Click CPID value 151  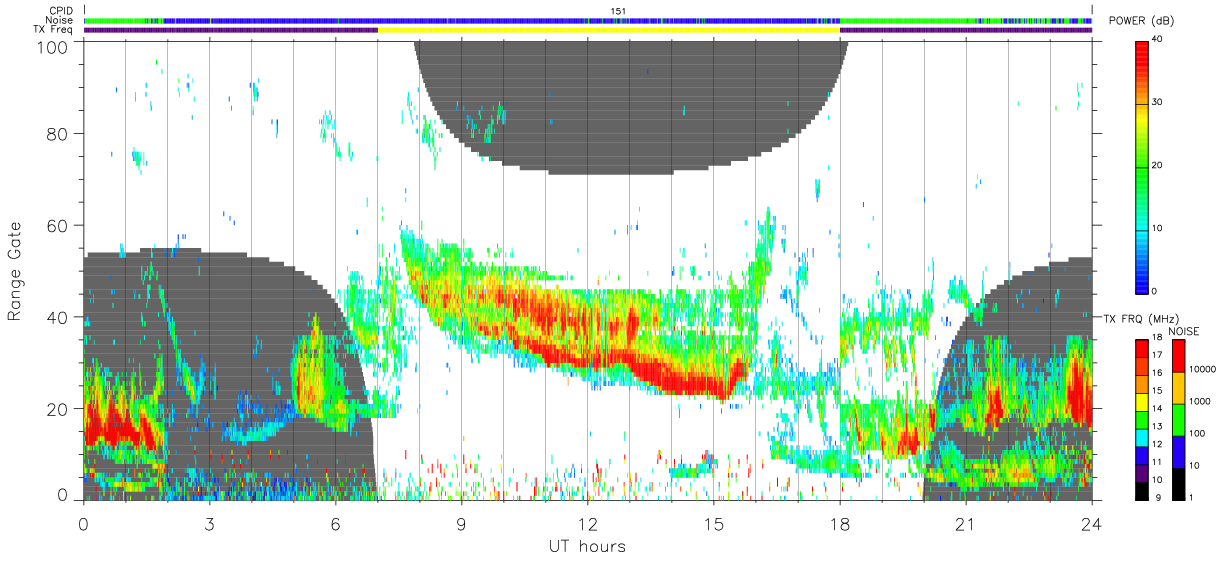617,10
